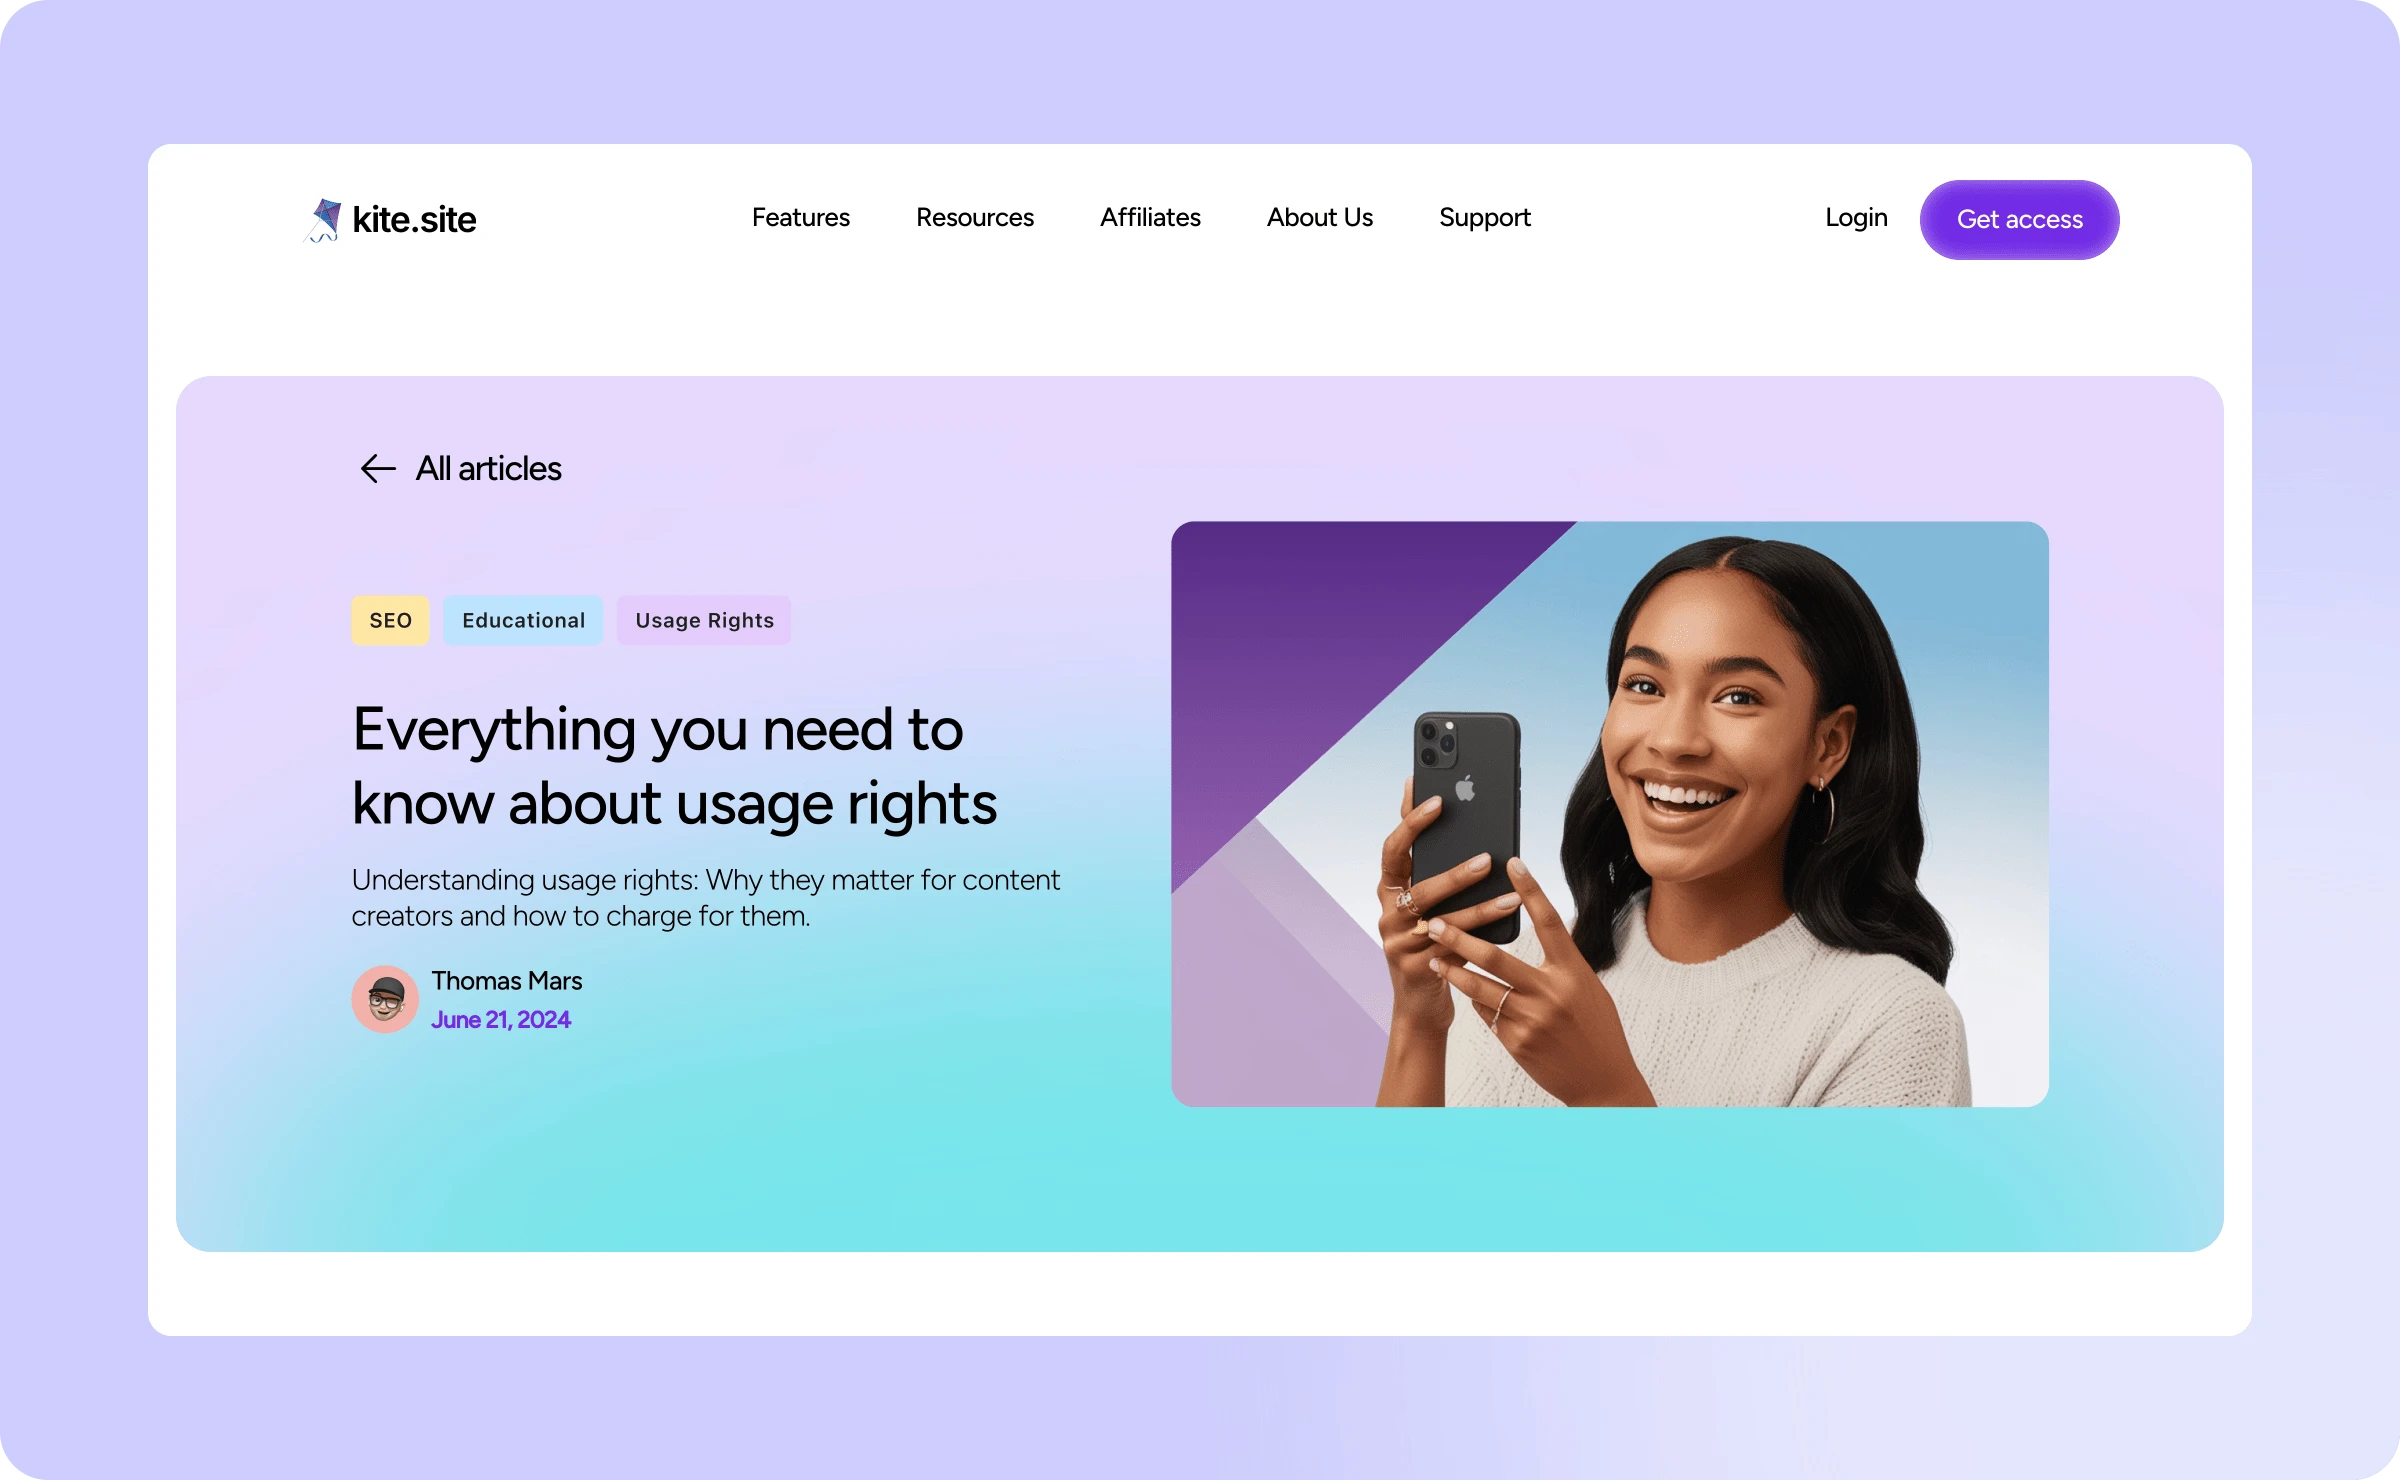Click the June 21, 2024 date

[501, 1020]
